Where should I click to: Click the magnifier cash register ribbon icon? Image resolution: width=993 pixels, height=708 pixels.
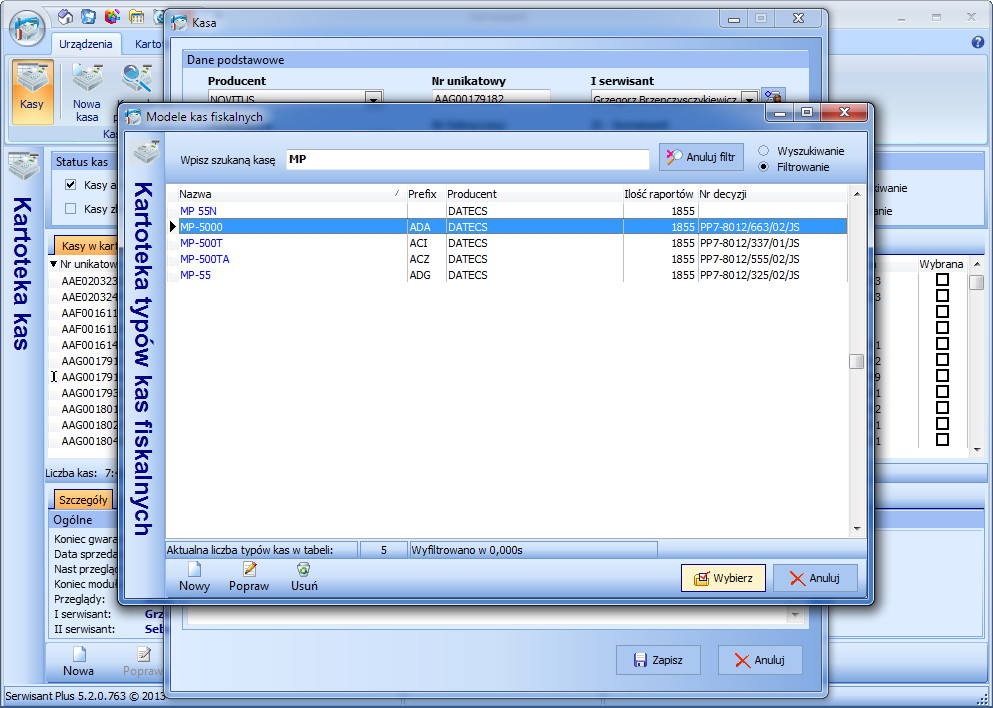click(136, 79)
